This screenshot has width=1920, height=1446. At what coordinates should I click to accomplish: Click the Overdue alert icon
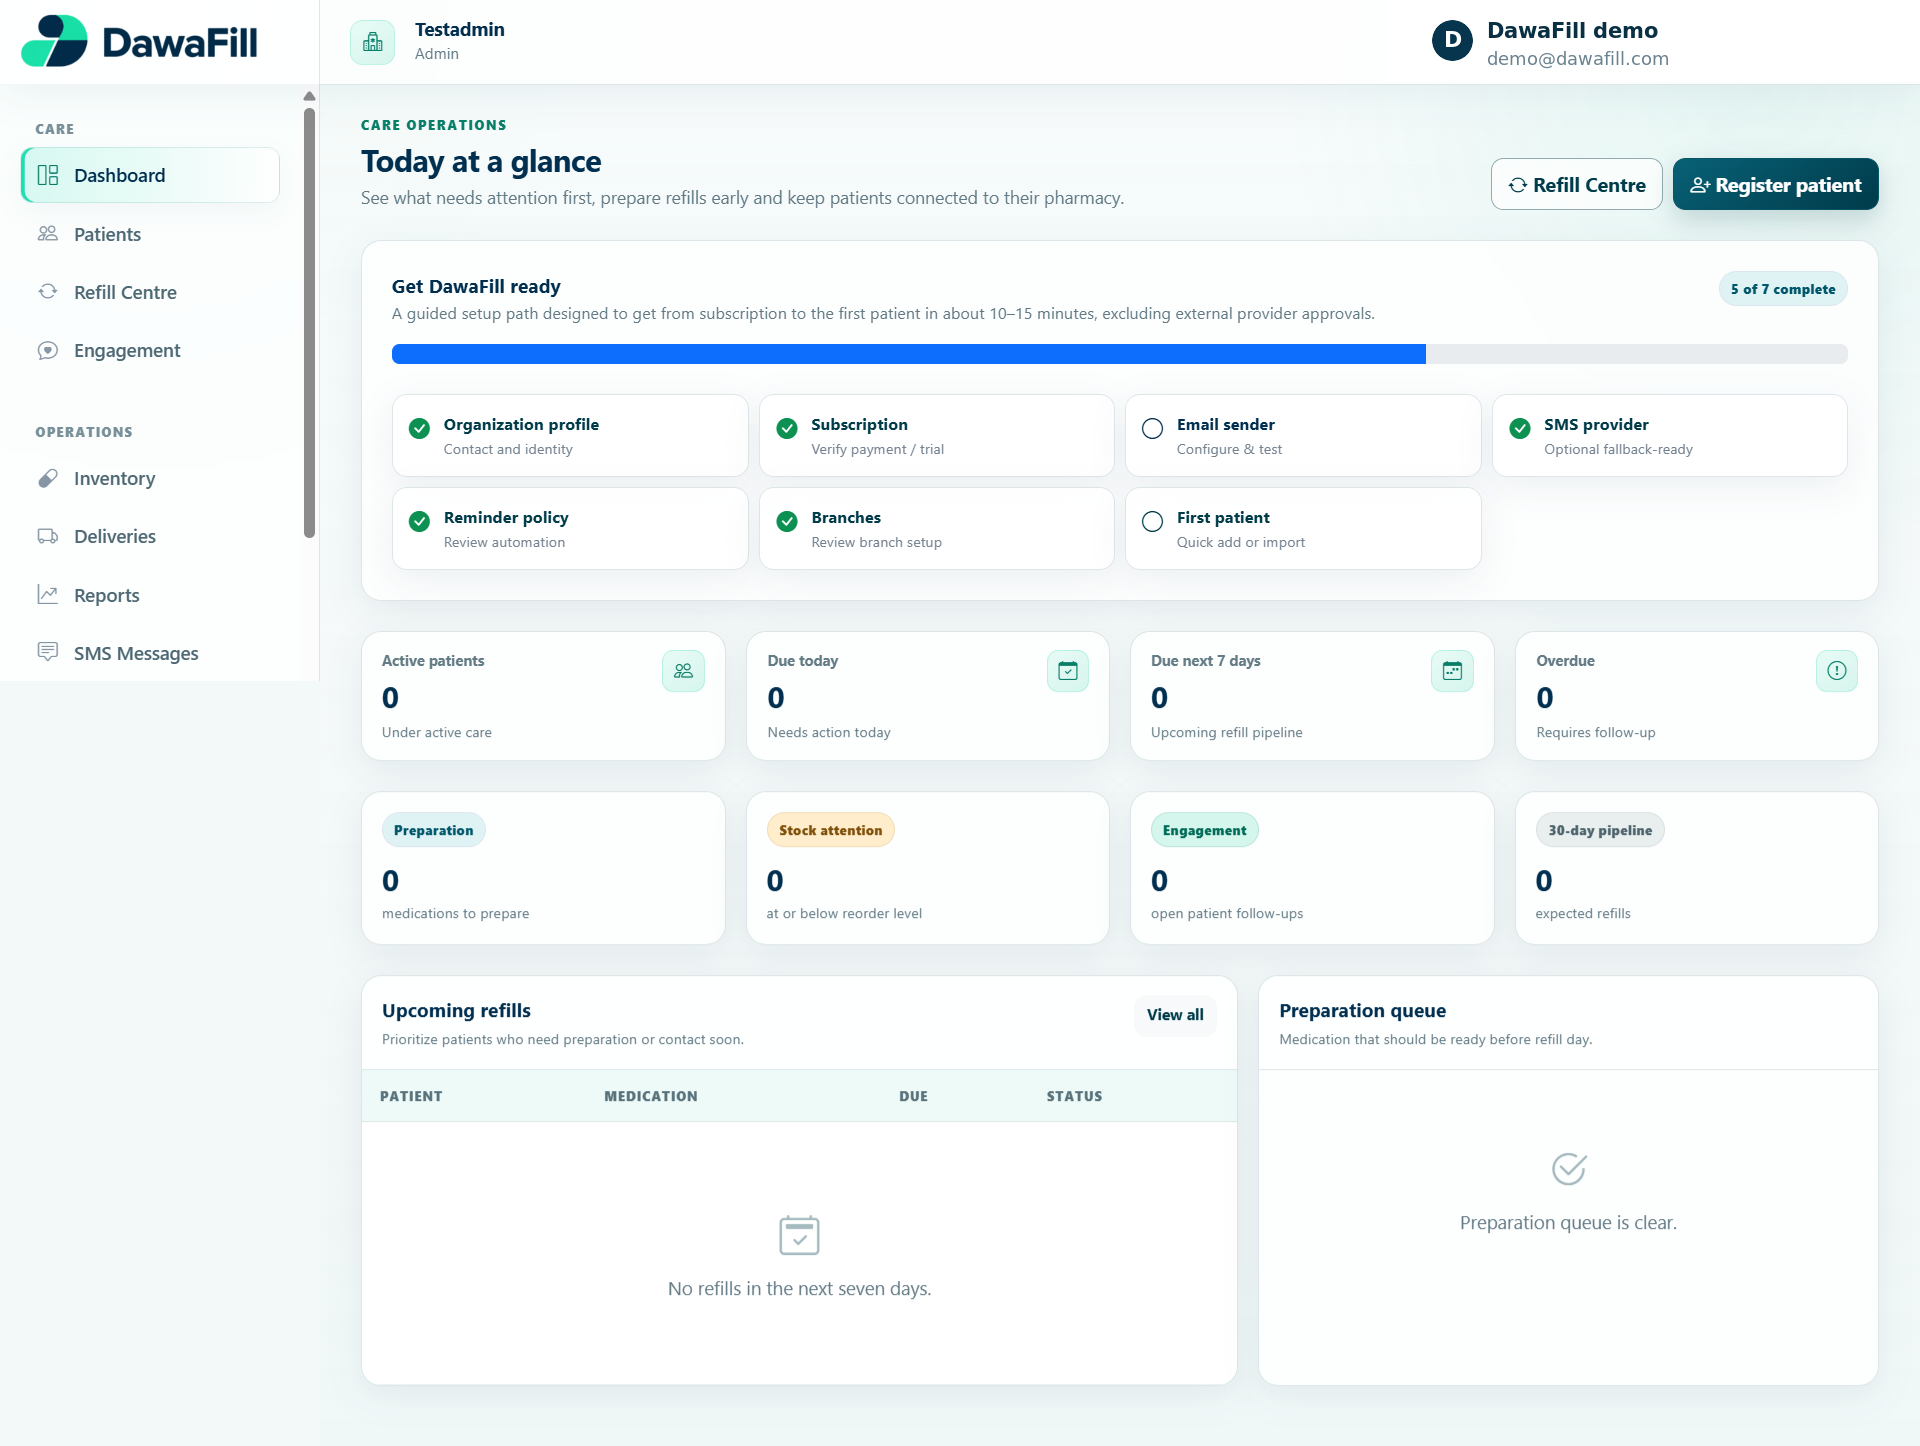pyautogui.click(x=1837, y=671)
